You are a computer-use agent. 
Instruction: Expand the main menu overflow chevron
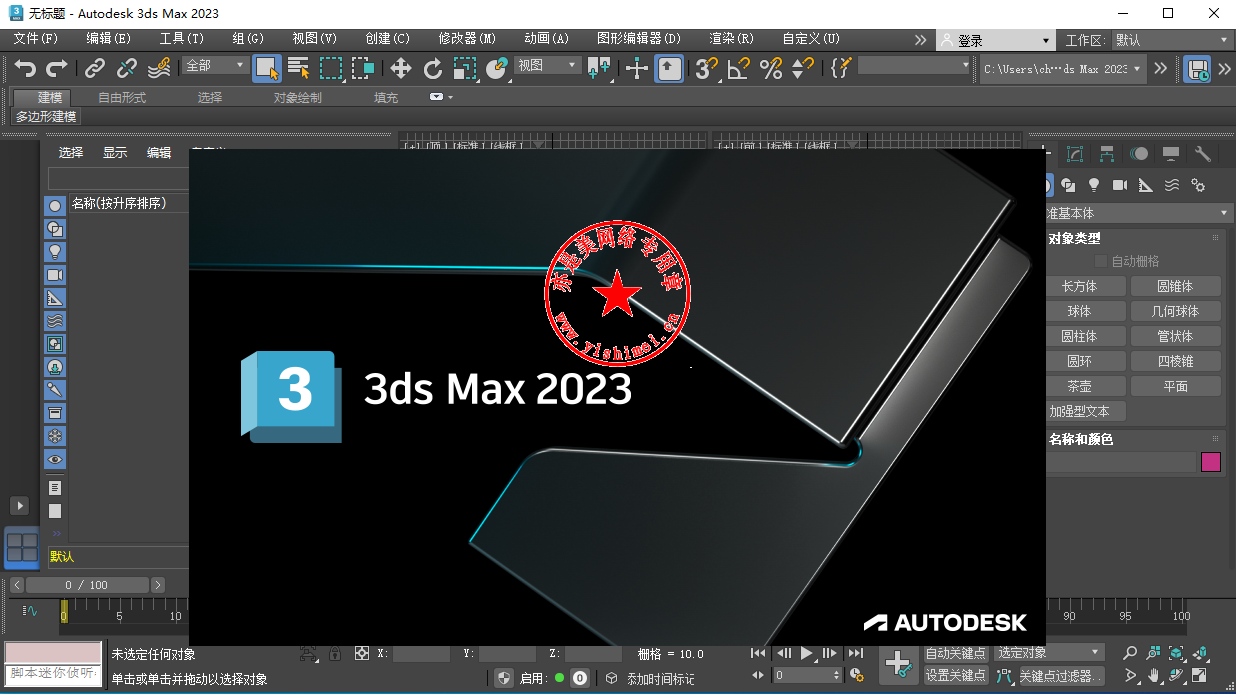click(921, 40)
